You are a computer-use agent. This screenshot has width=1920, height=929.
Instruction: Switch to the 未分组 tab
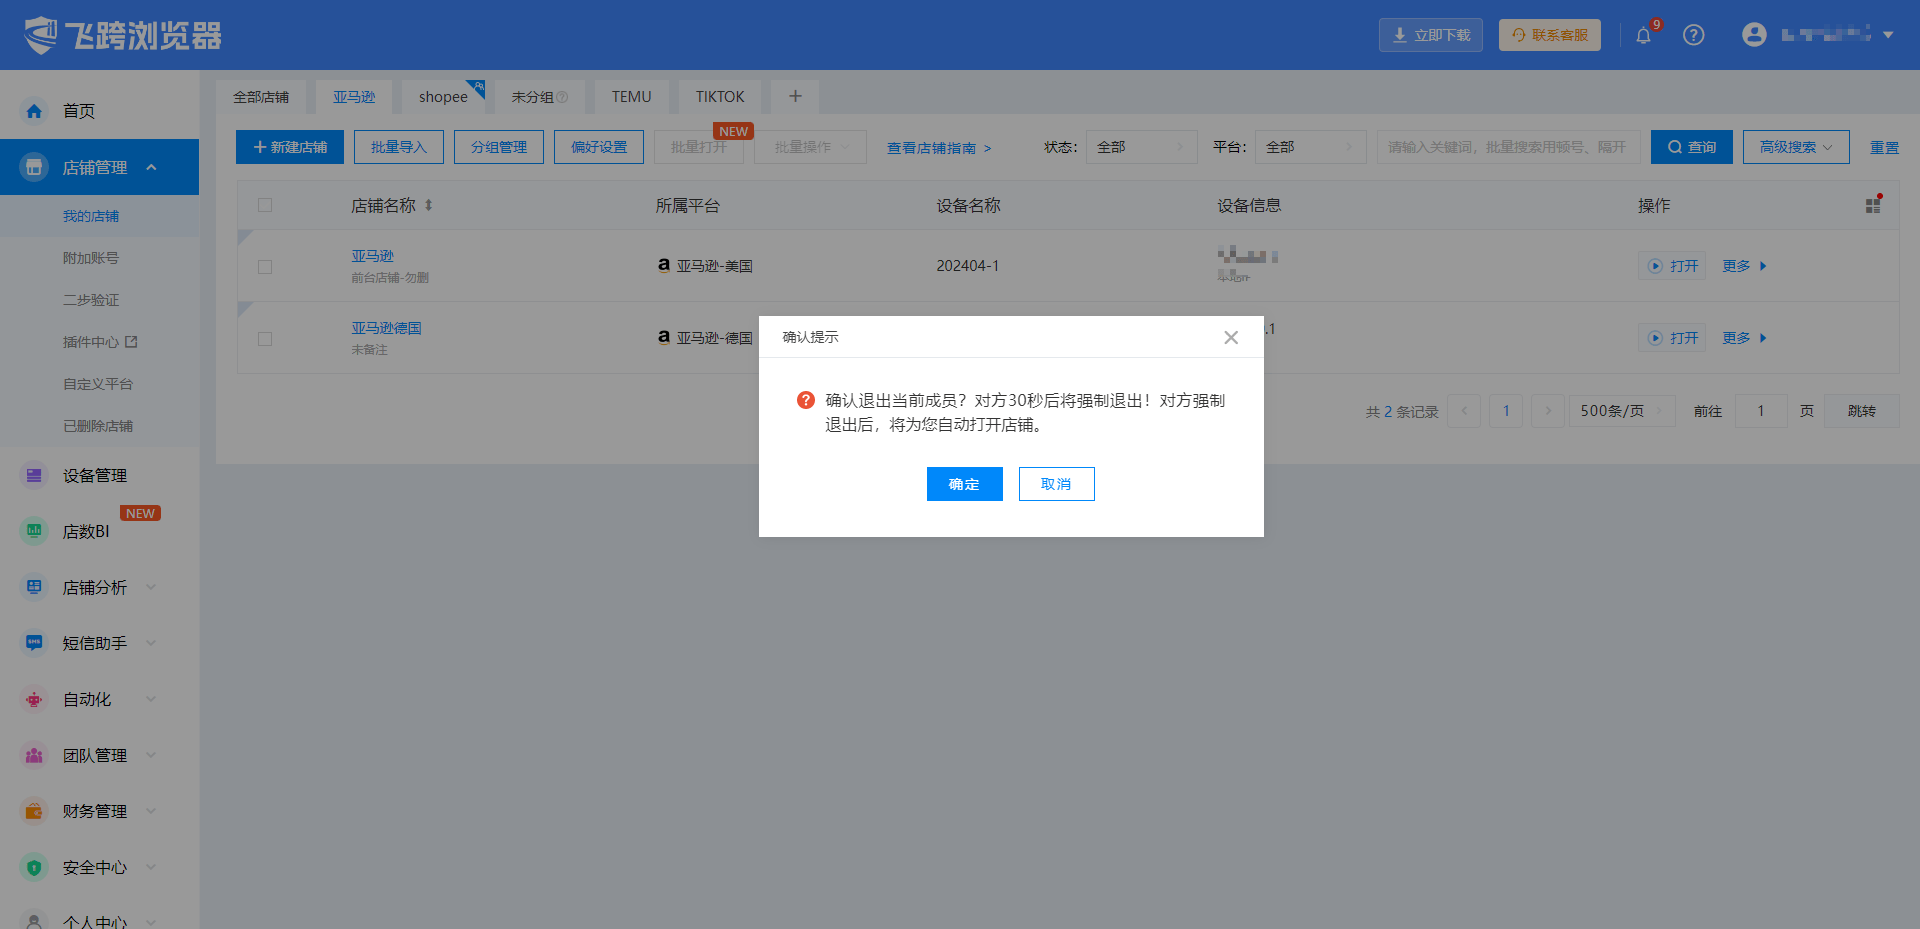tap(539, 97)
